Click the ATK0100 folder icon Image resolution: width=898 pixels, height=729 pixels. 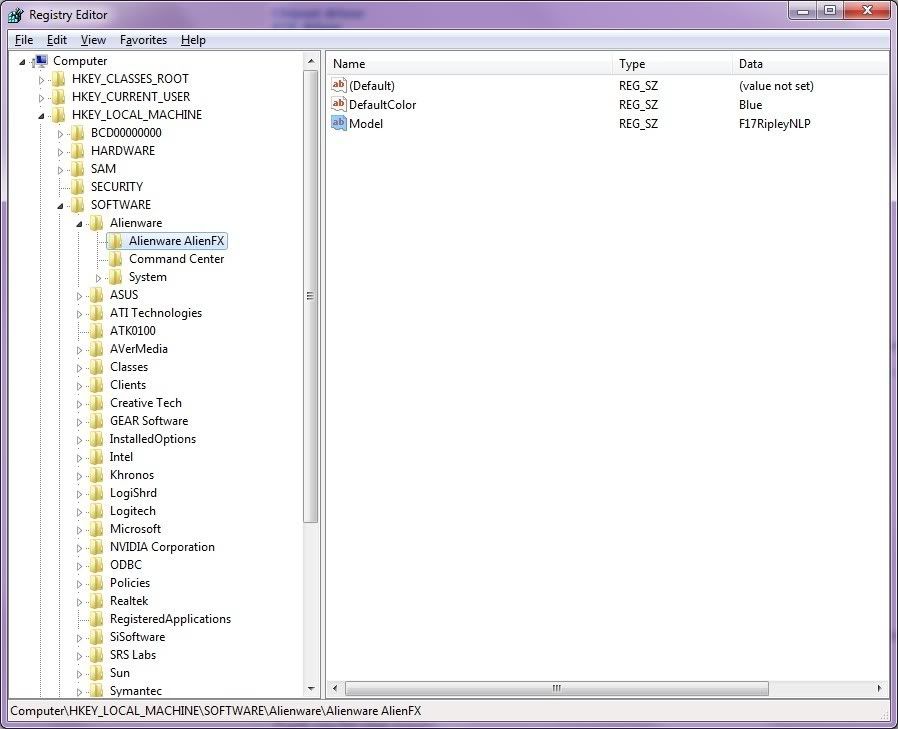coord(96,332)
